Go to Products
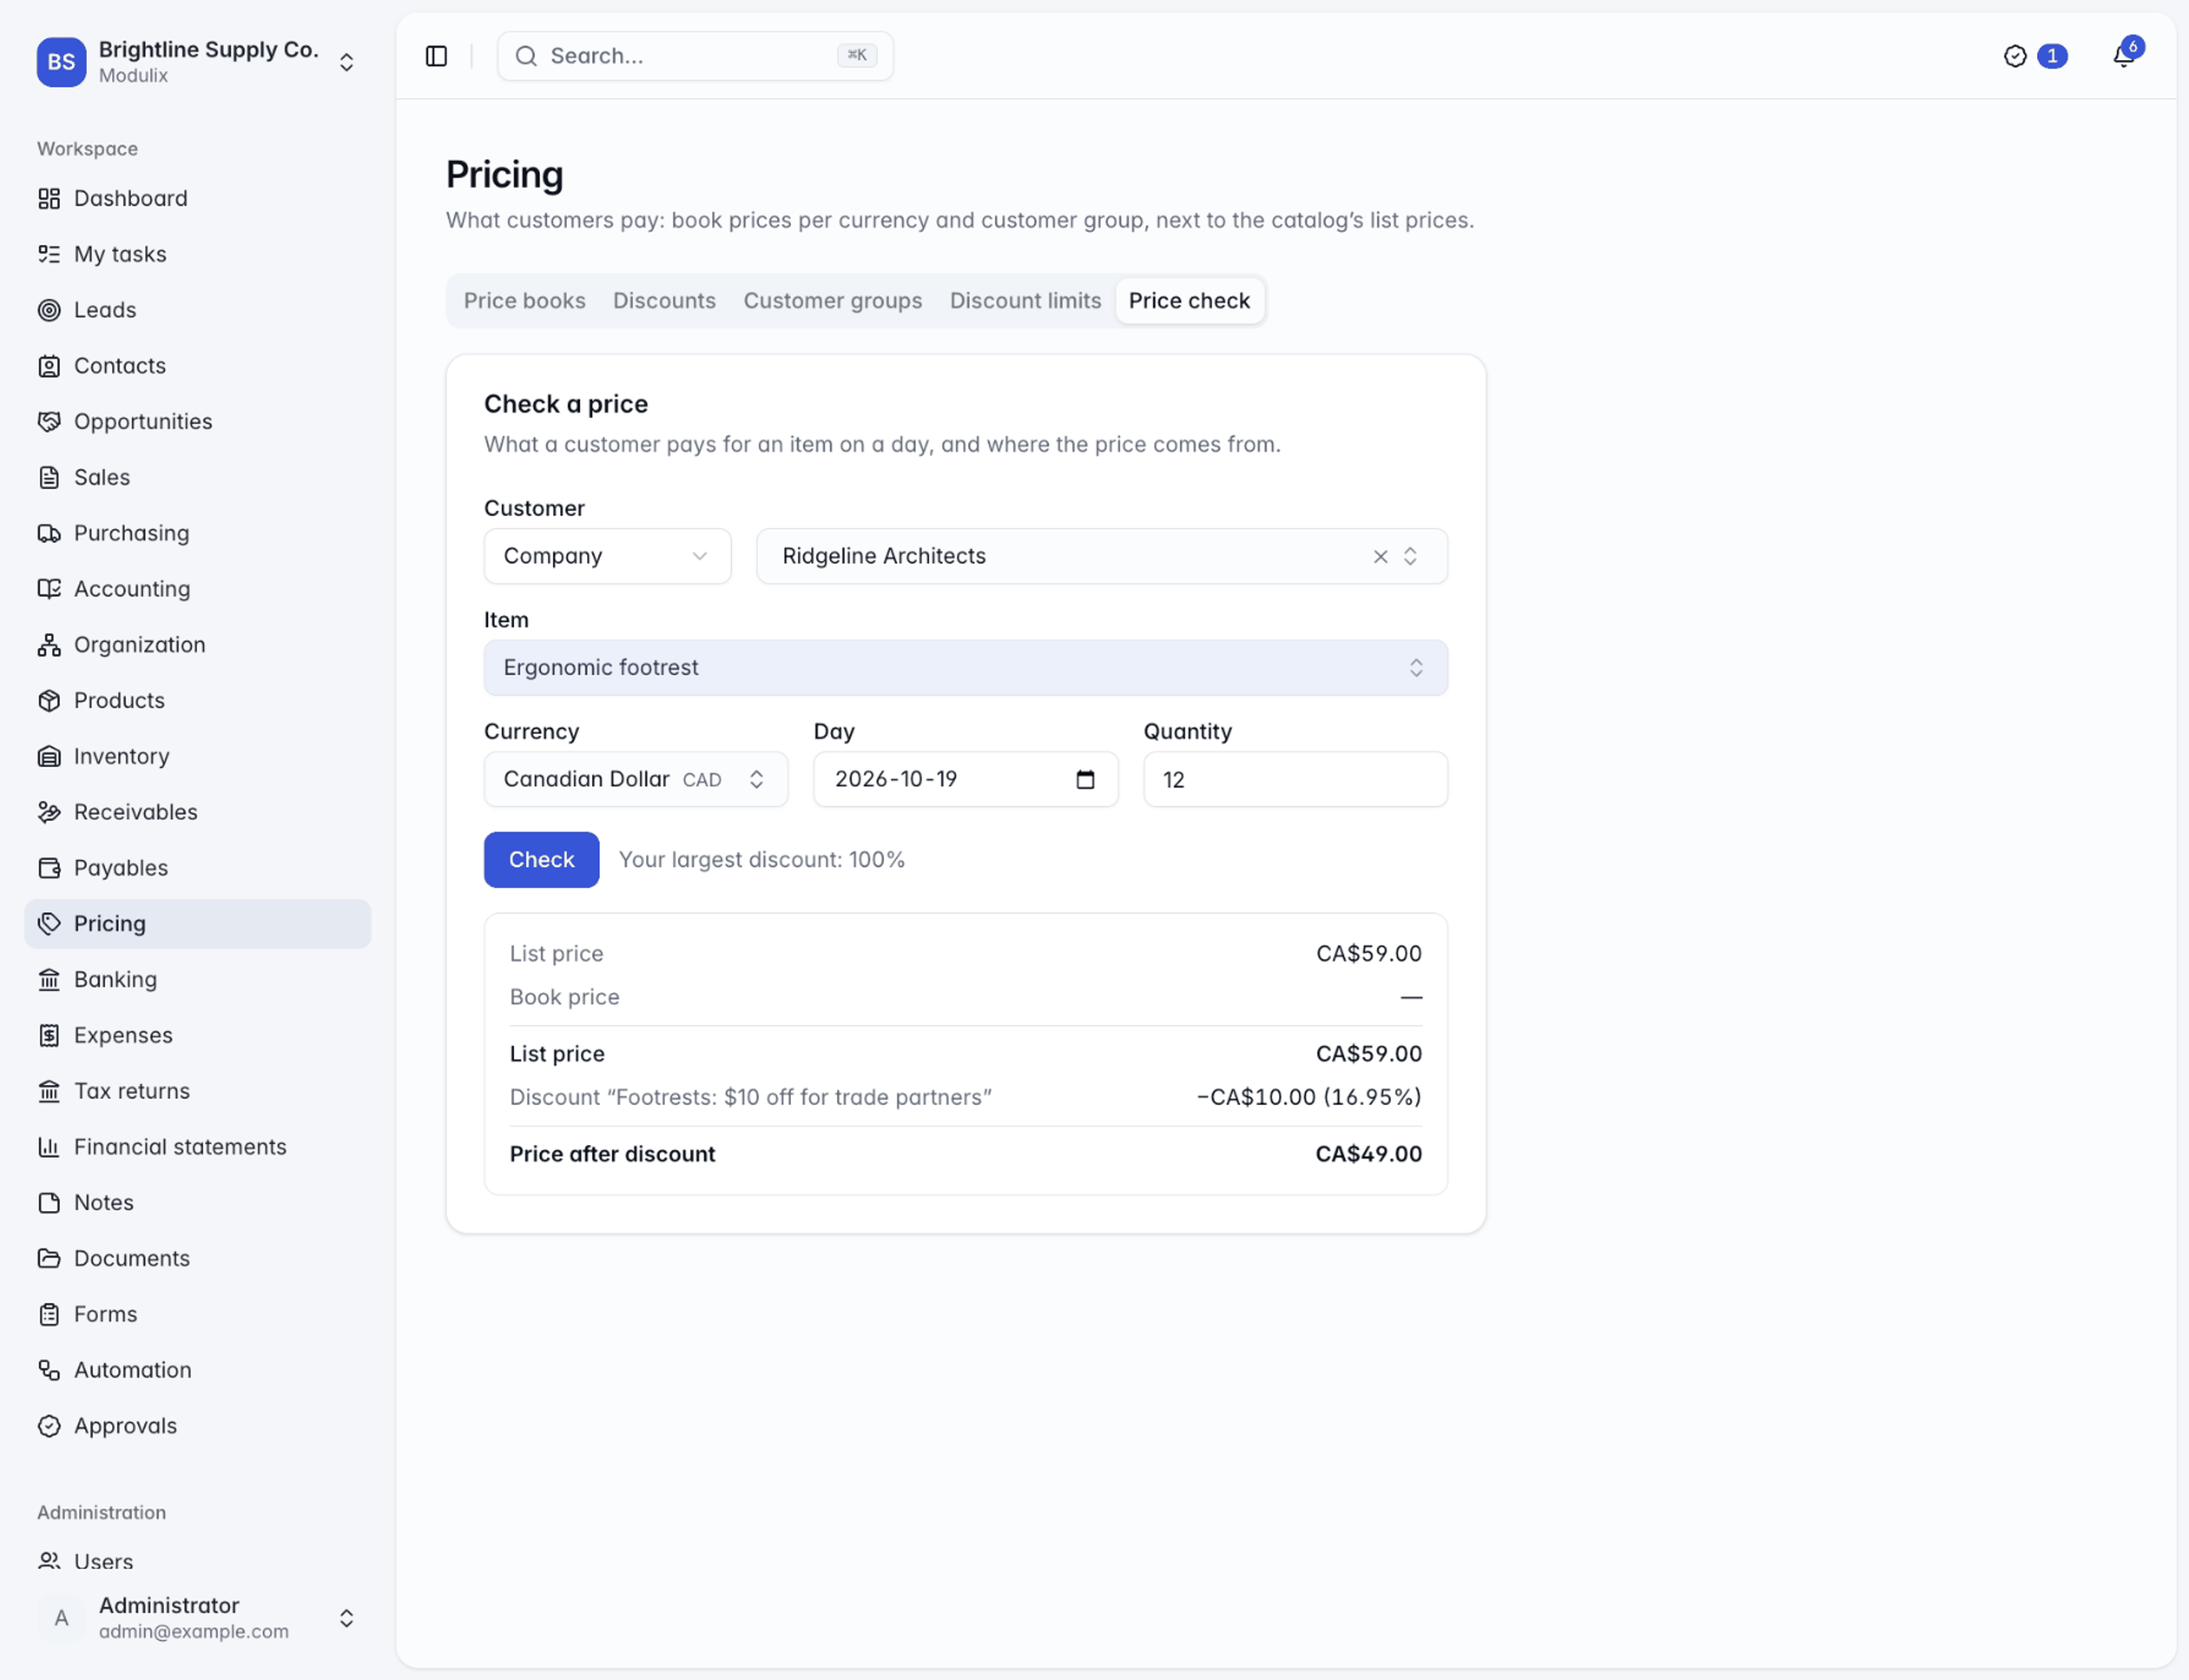2189x1680 pixels. point(197,700)
